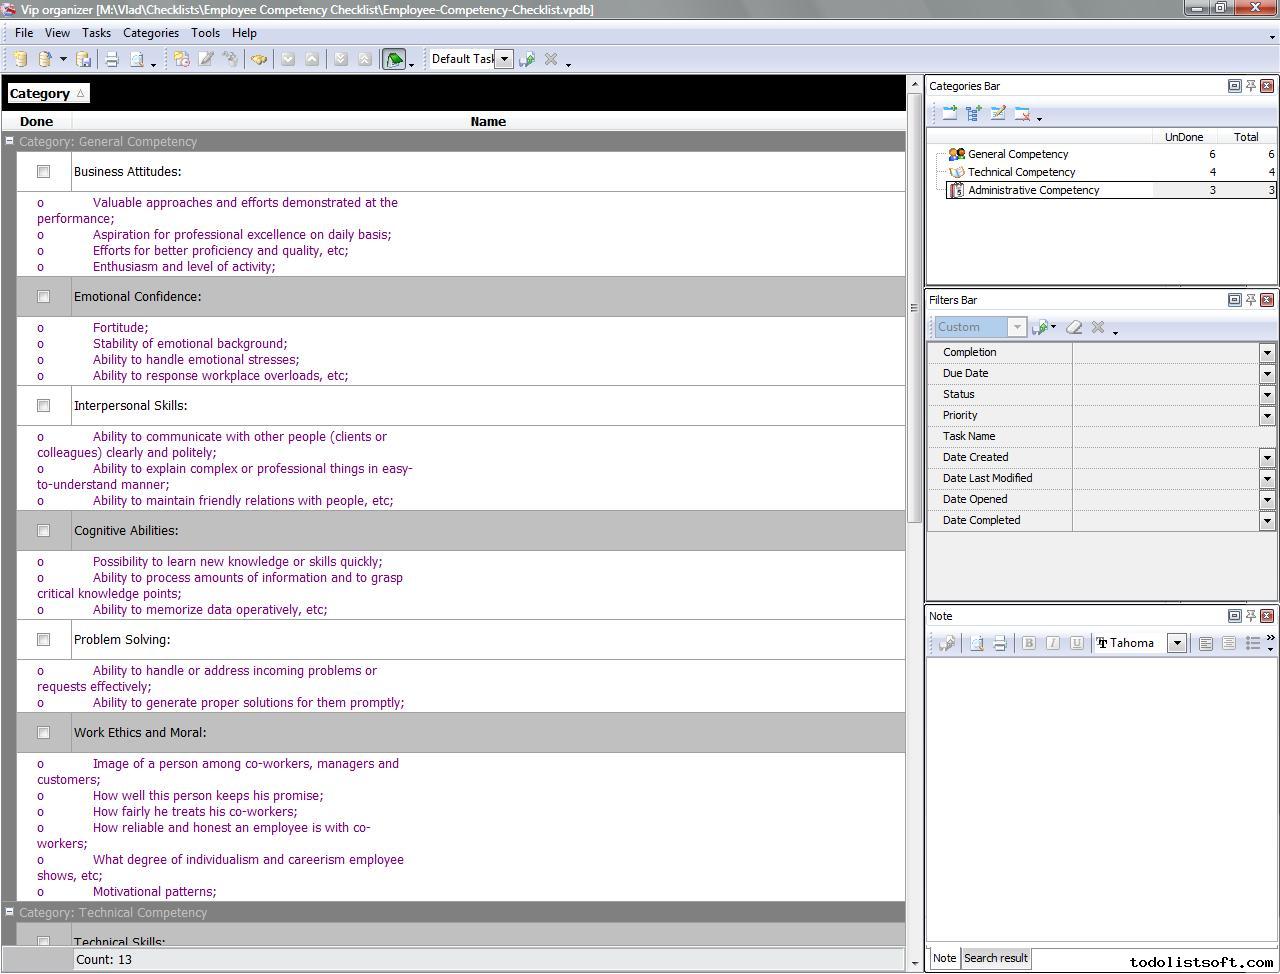Click the green flag icon in main toolbar

point(394,59)
